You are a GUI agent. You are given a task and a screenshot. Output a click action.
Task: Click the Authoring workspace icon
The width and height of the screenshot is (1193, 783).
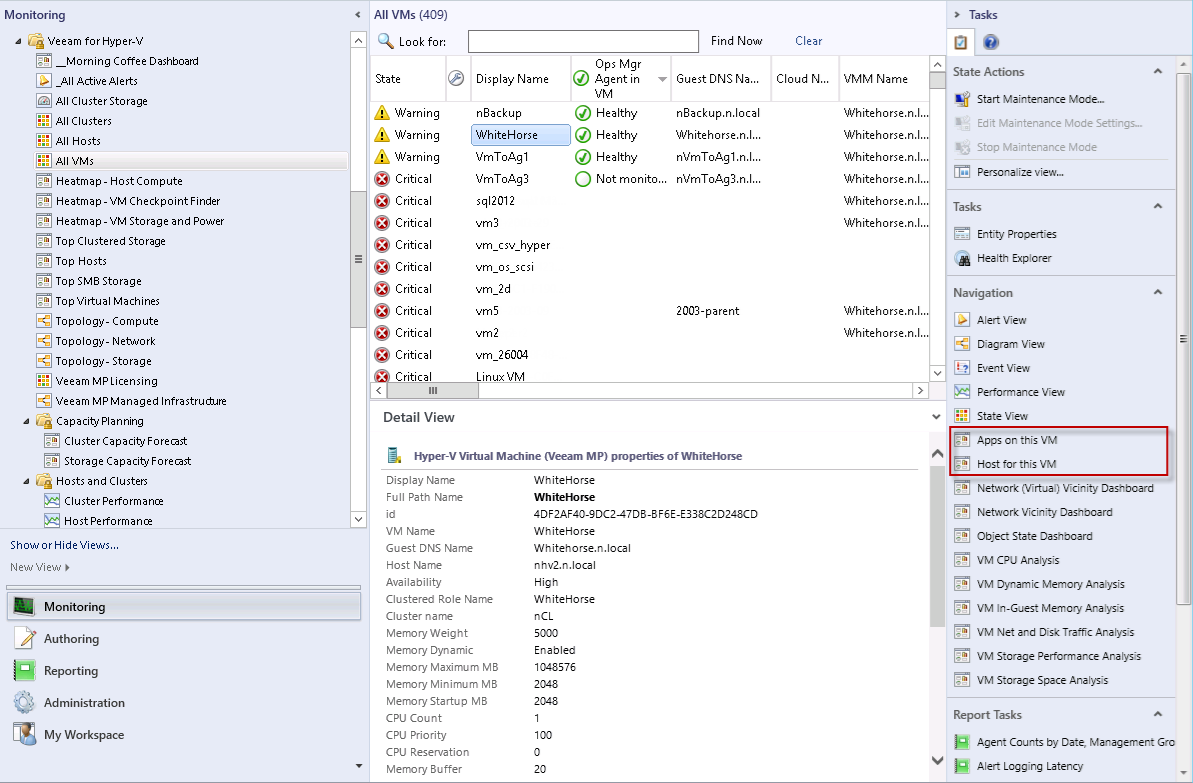tap(24, 638)
